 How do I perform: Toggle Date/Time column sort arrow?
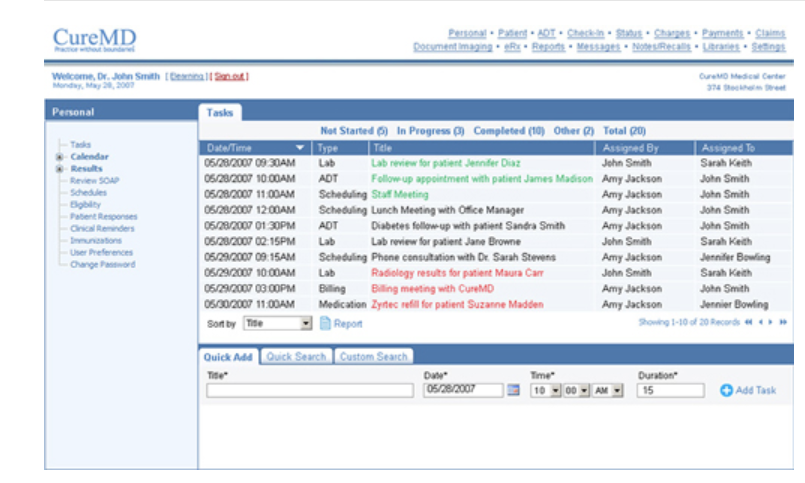click(300, 148)
